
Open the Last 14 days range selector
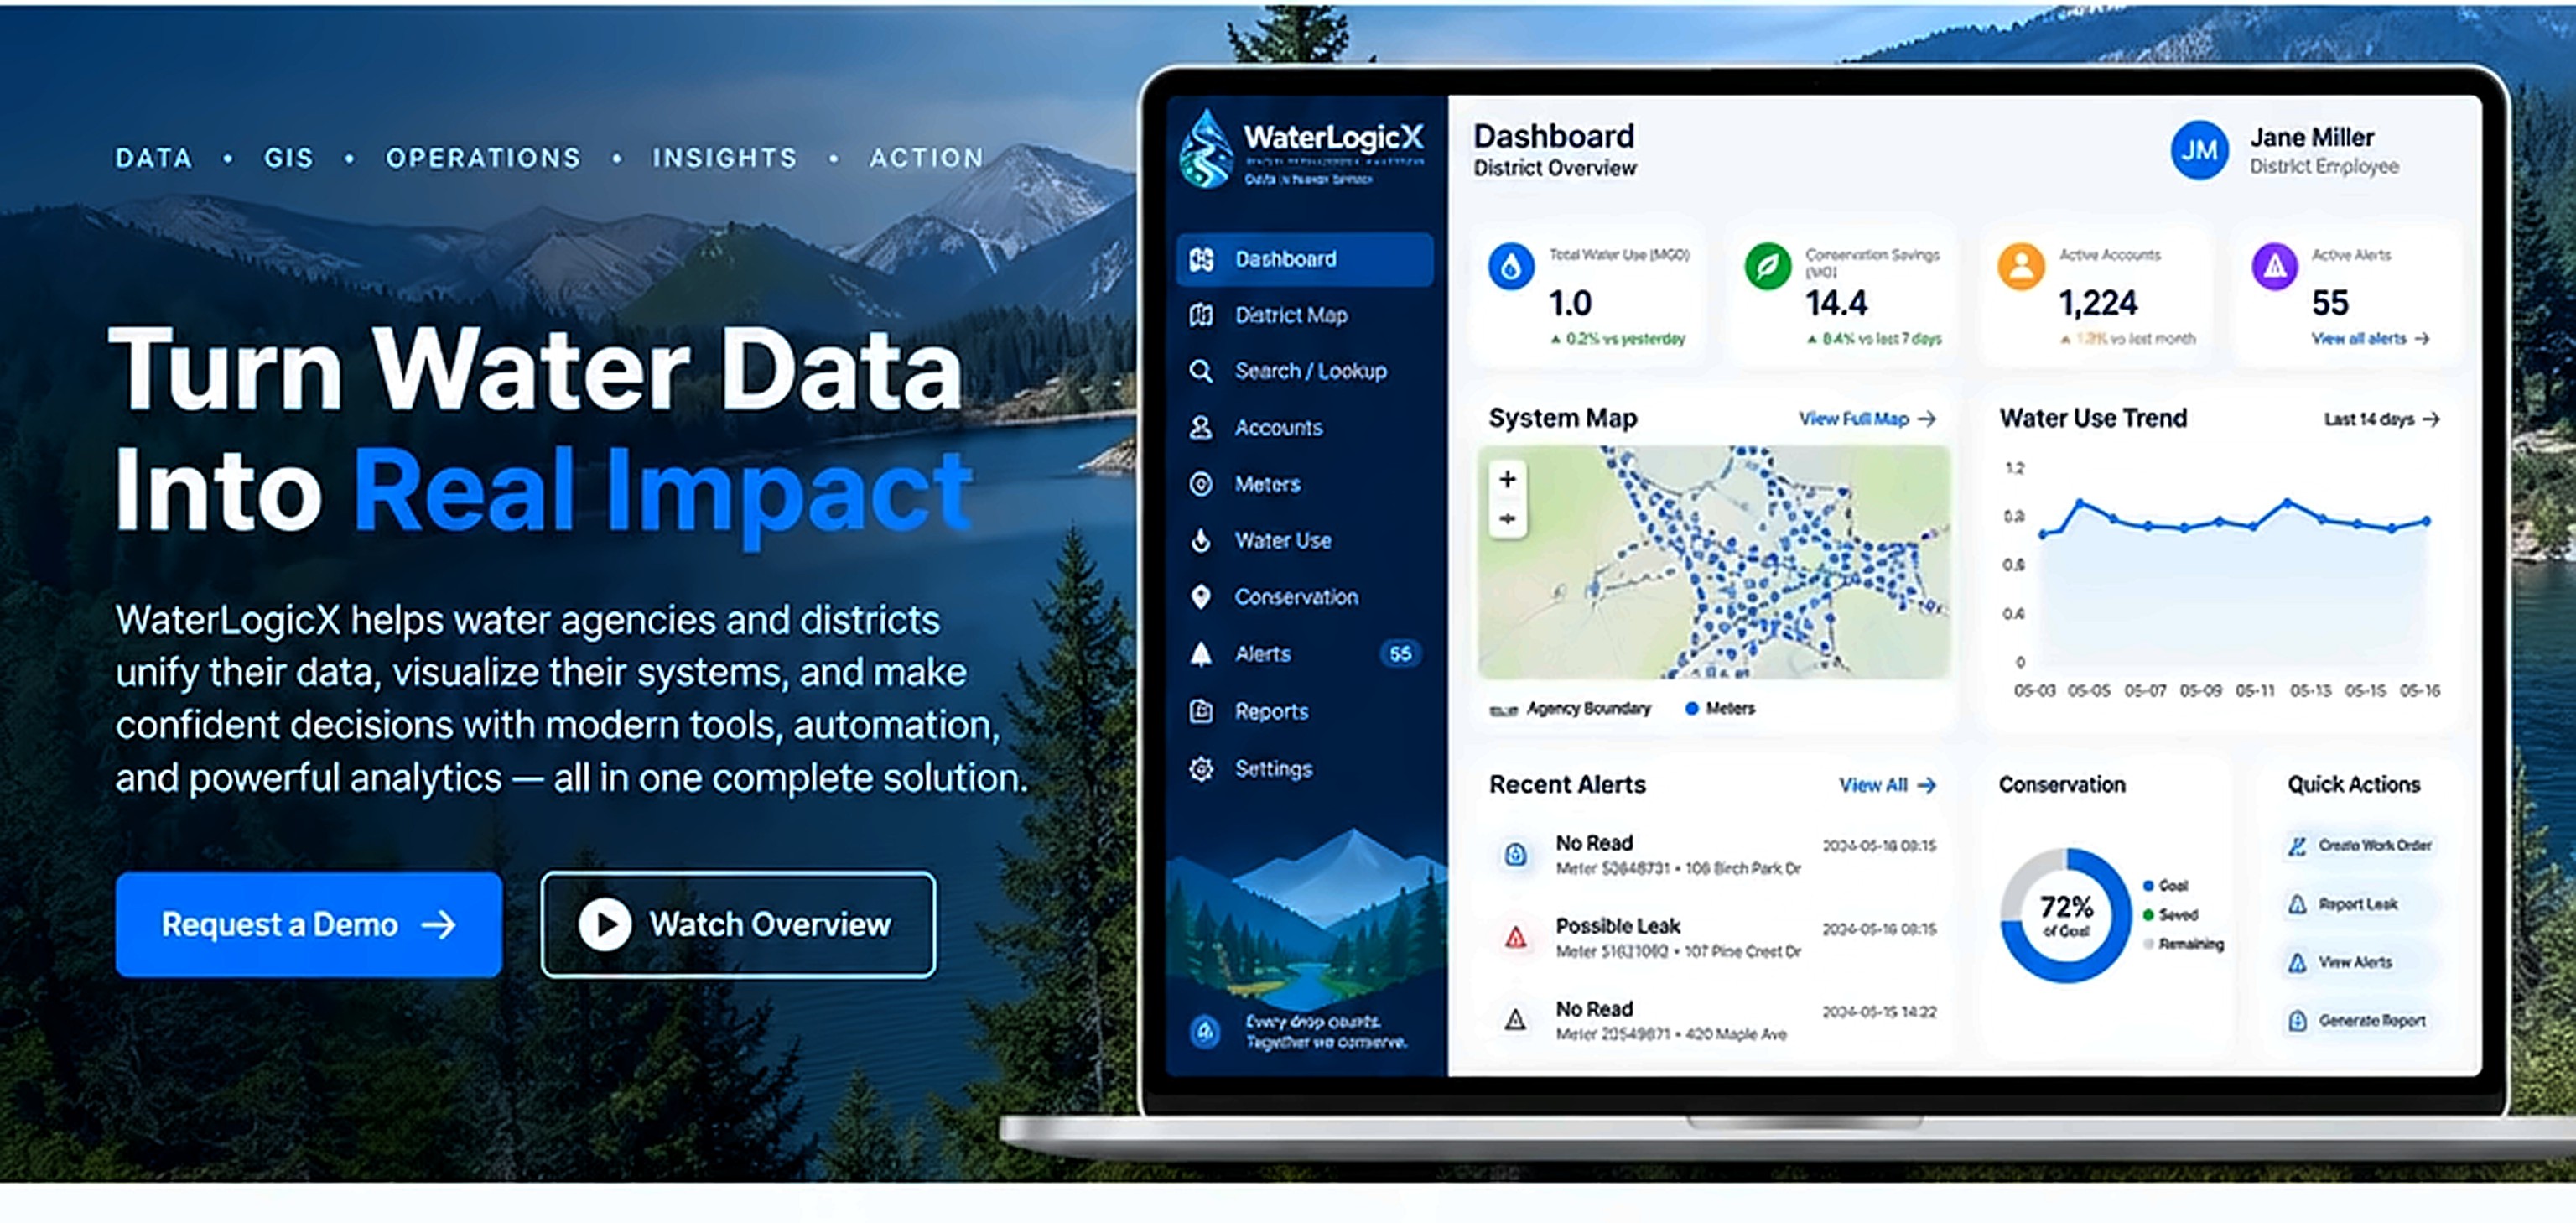(2382, 419)
